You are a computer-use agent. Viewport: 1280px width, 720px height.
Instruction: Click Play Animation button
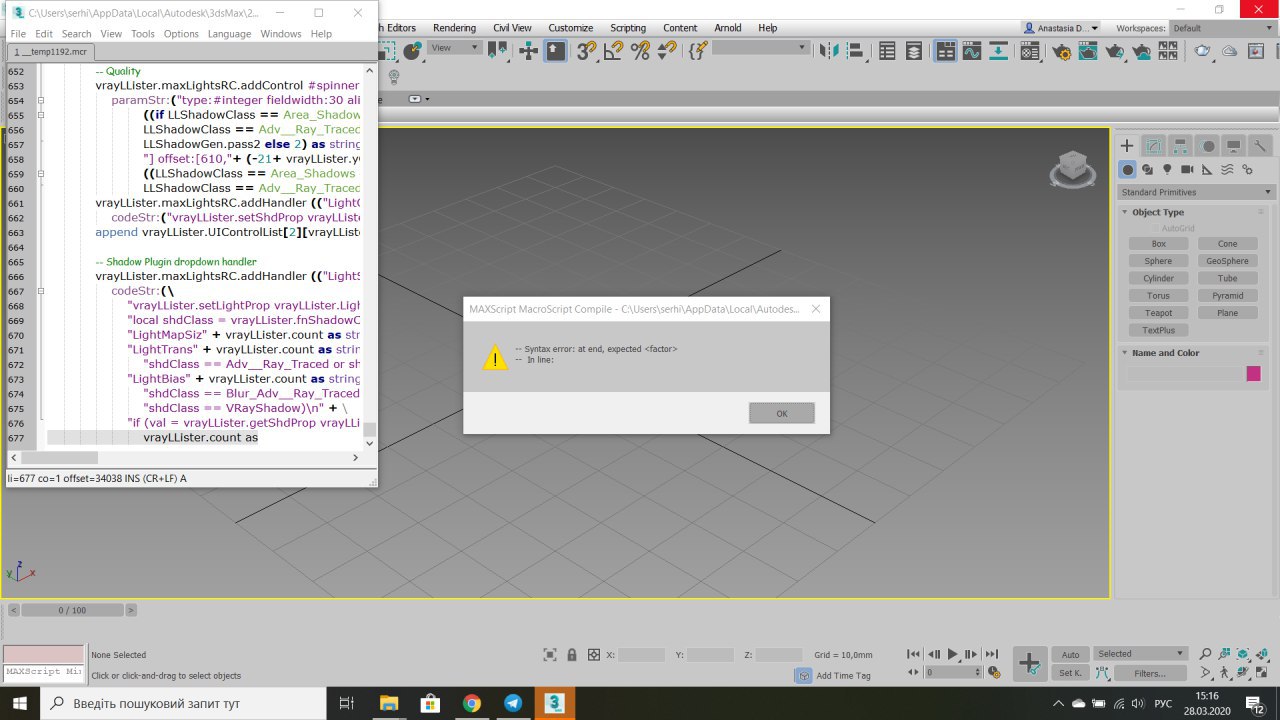952,654
